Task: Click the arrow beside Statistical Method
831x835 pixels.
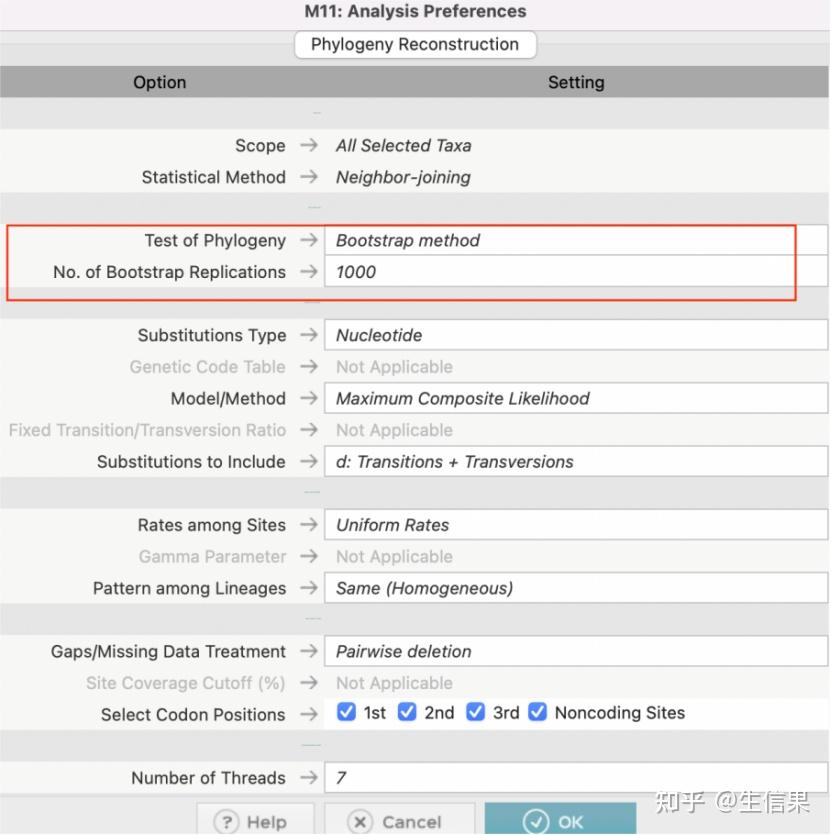Action: click(x=309, y=176)
